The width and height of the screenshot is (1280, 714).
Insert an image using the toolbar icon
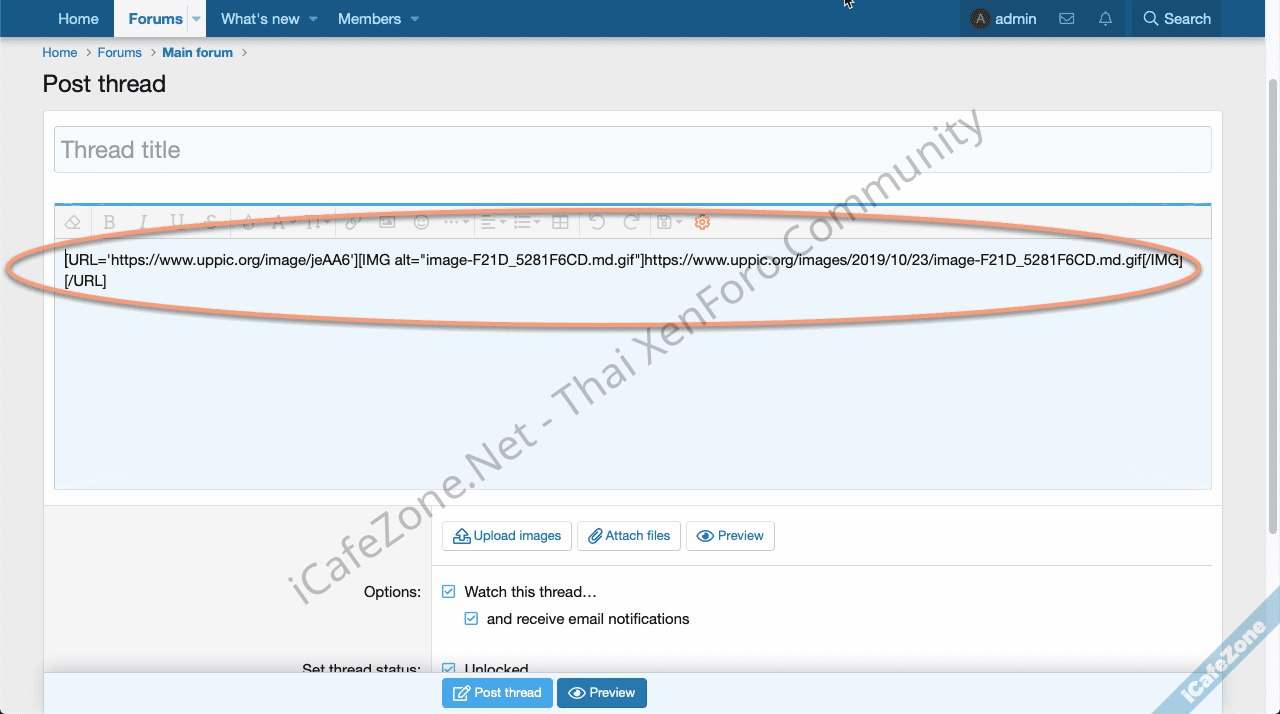387,222
